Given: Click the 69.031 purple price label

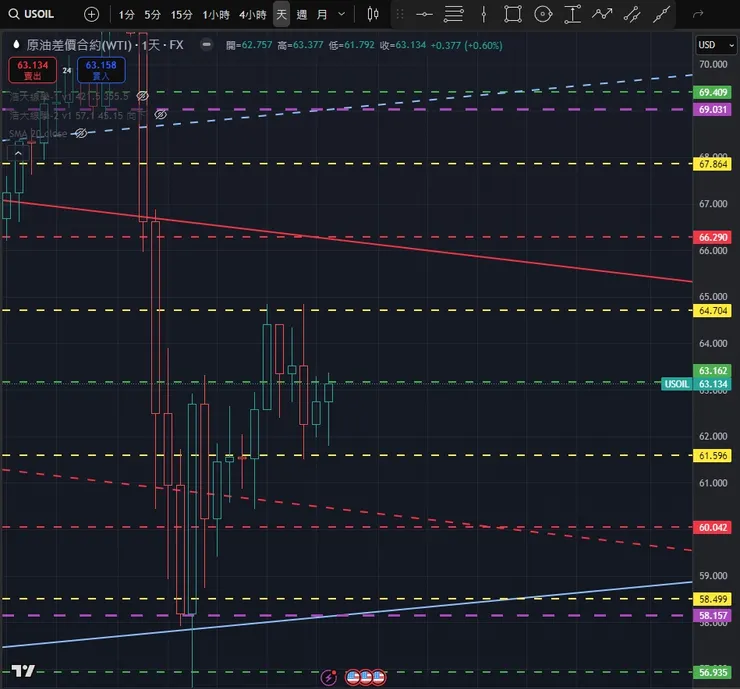Looking at the screenshot, I should [712, 109].
